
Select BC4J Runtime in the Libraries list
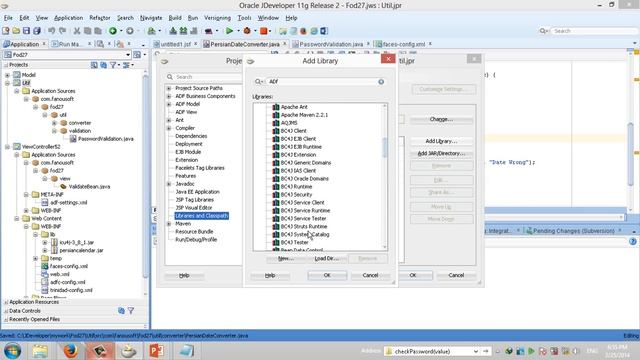pos(296,187)
